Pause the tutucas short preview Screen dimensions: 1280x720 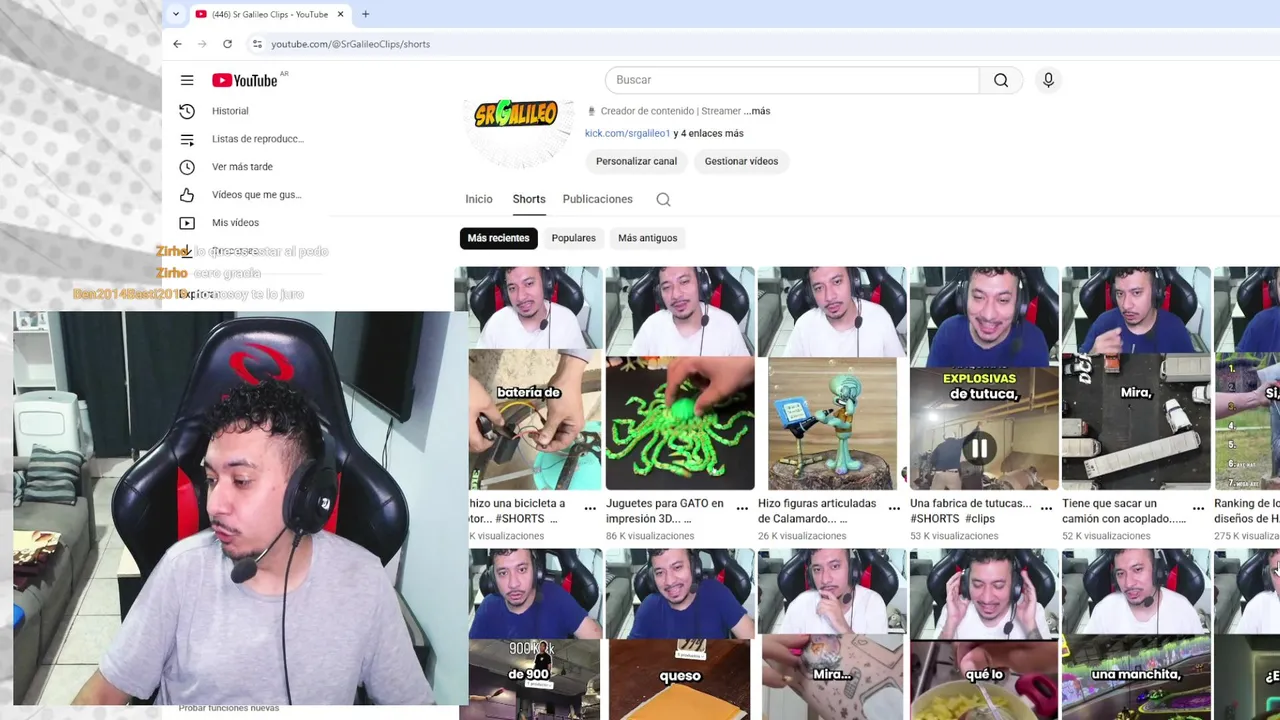click(979, 450)
